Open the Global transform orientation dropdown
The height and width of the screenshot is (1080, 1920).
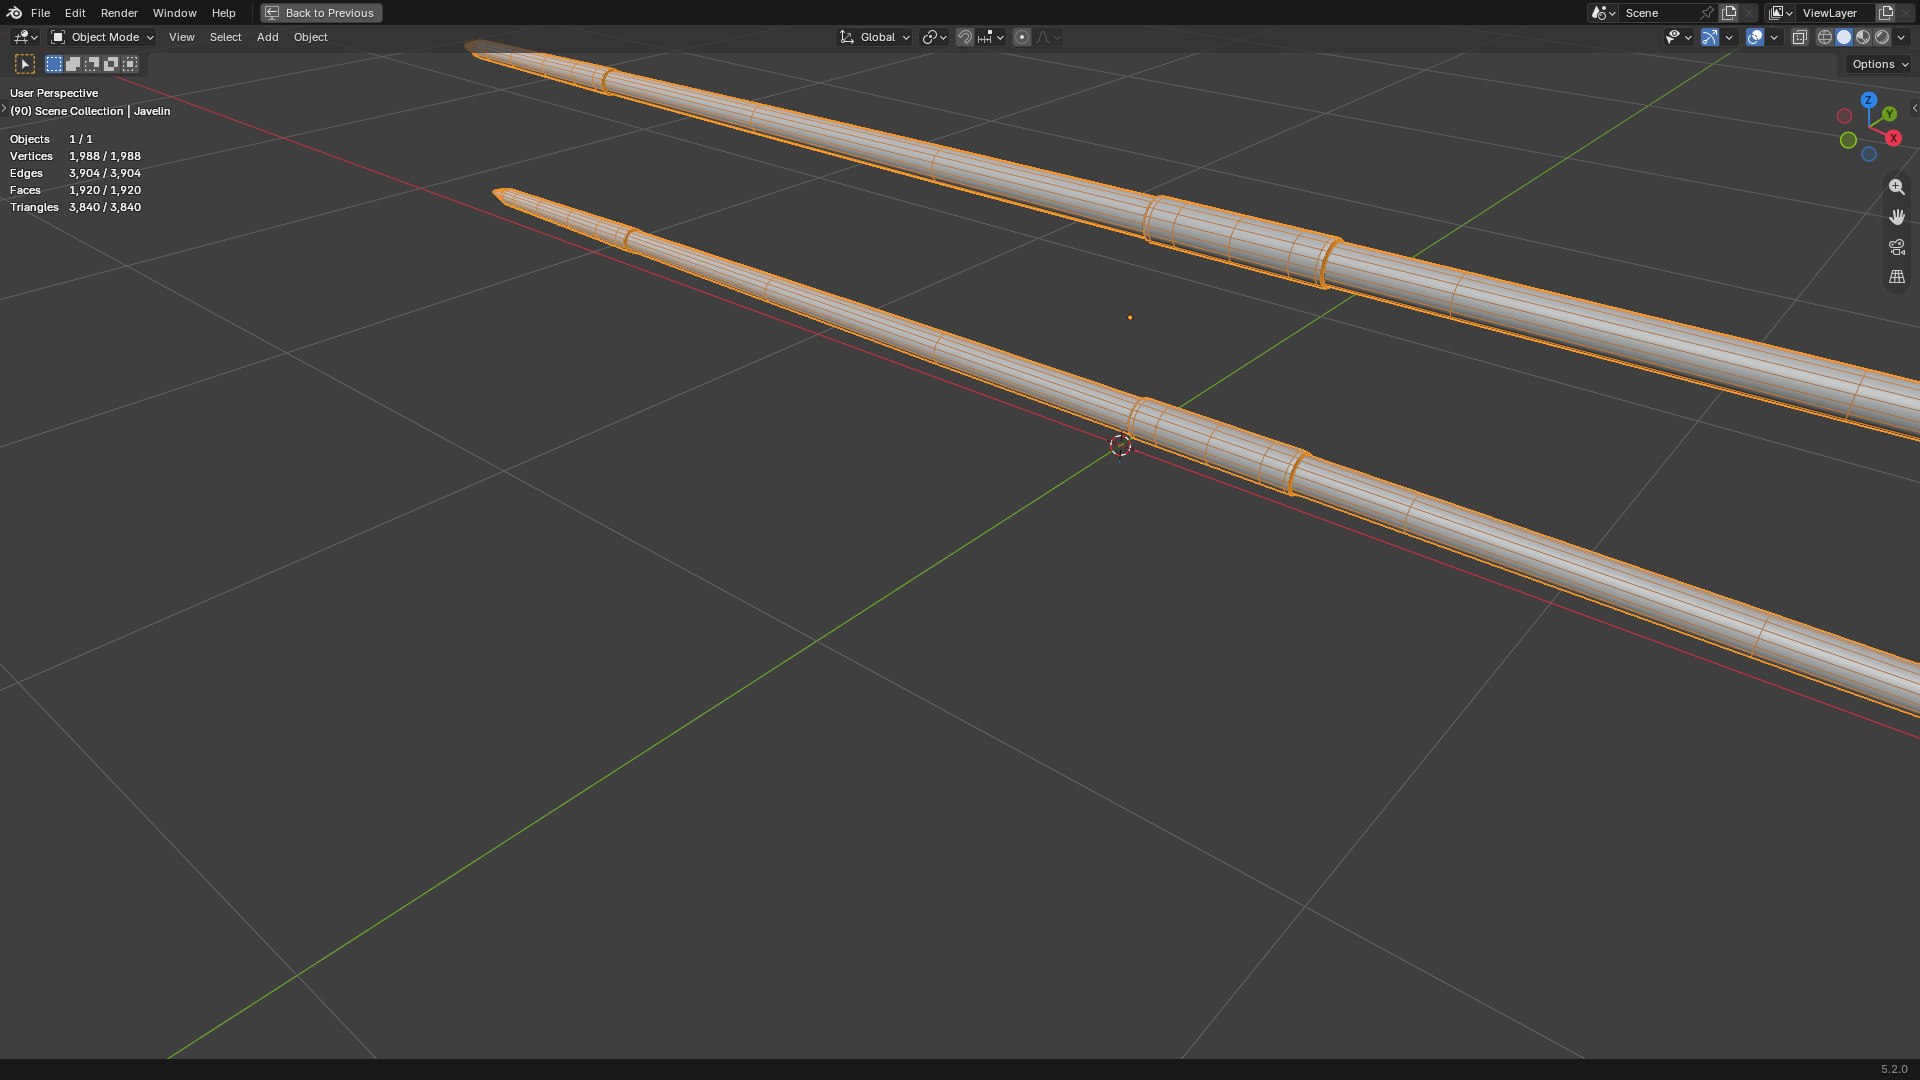click(x=875, y=37)
